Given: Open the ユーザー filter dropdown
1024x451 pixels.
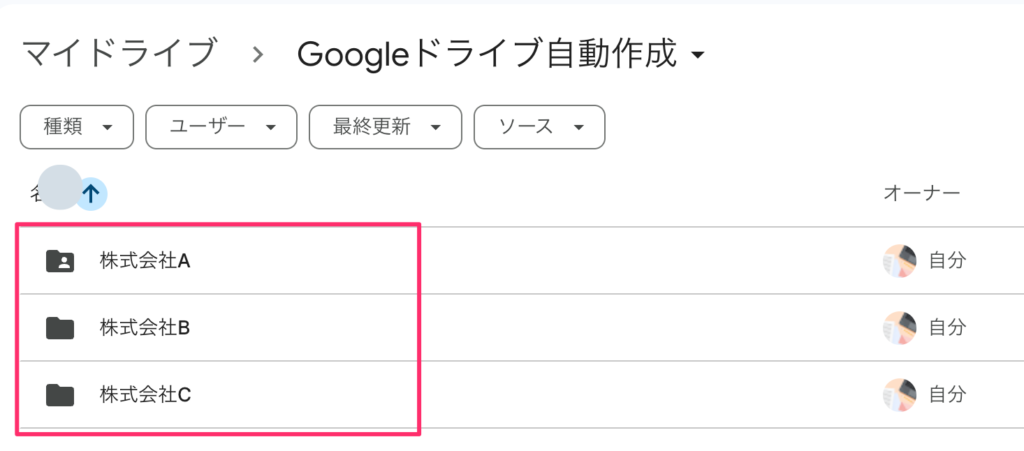Looking at the screenshot, I should (221, 127).
